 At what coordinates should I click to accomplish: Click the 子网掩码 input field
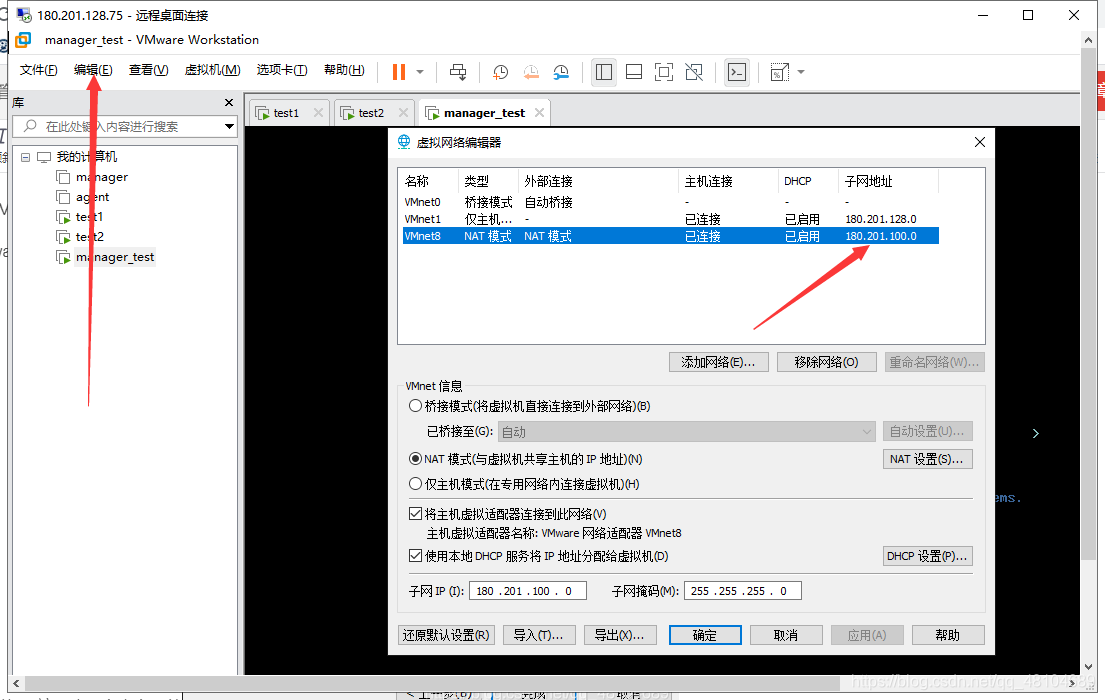pos(742,591)
